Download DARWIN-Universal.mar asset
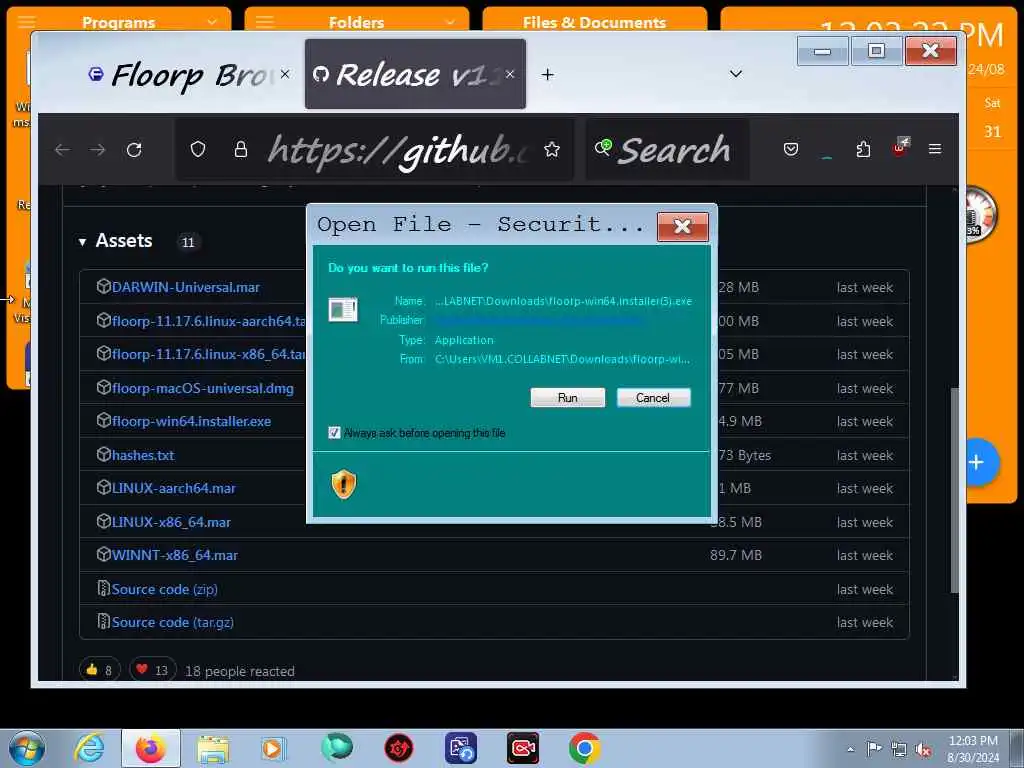The width and height of the screenshot is (1024, 768). 185,287
